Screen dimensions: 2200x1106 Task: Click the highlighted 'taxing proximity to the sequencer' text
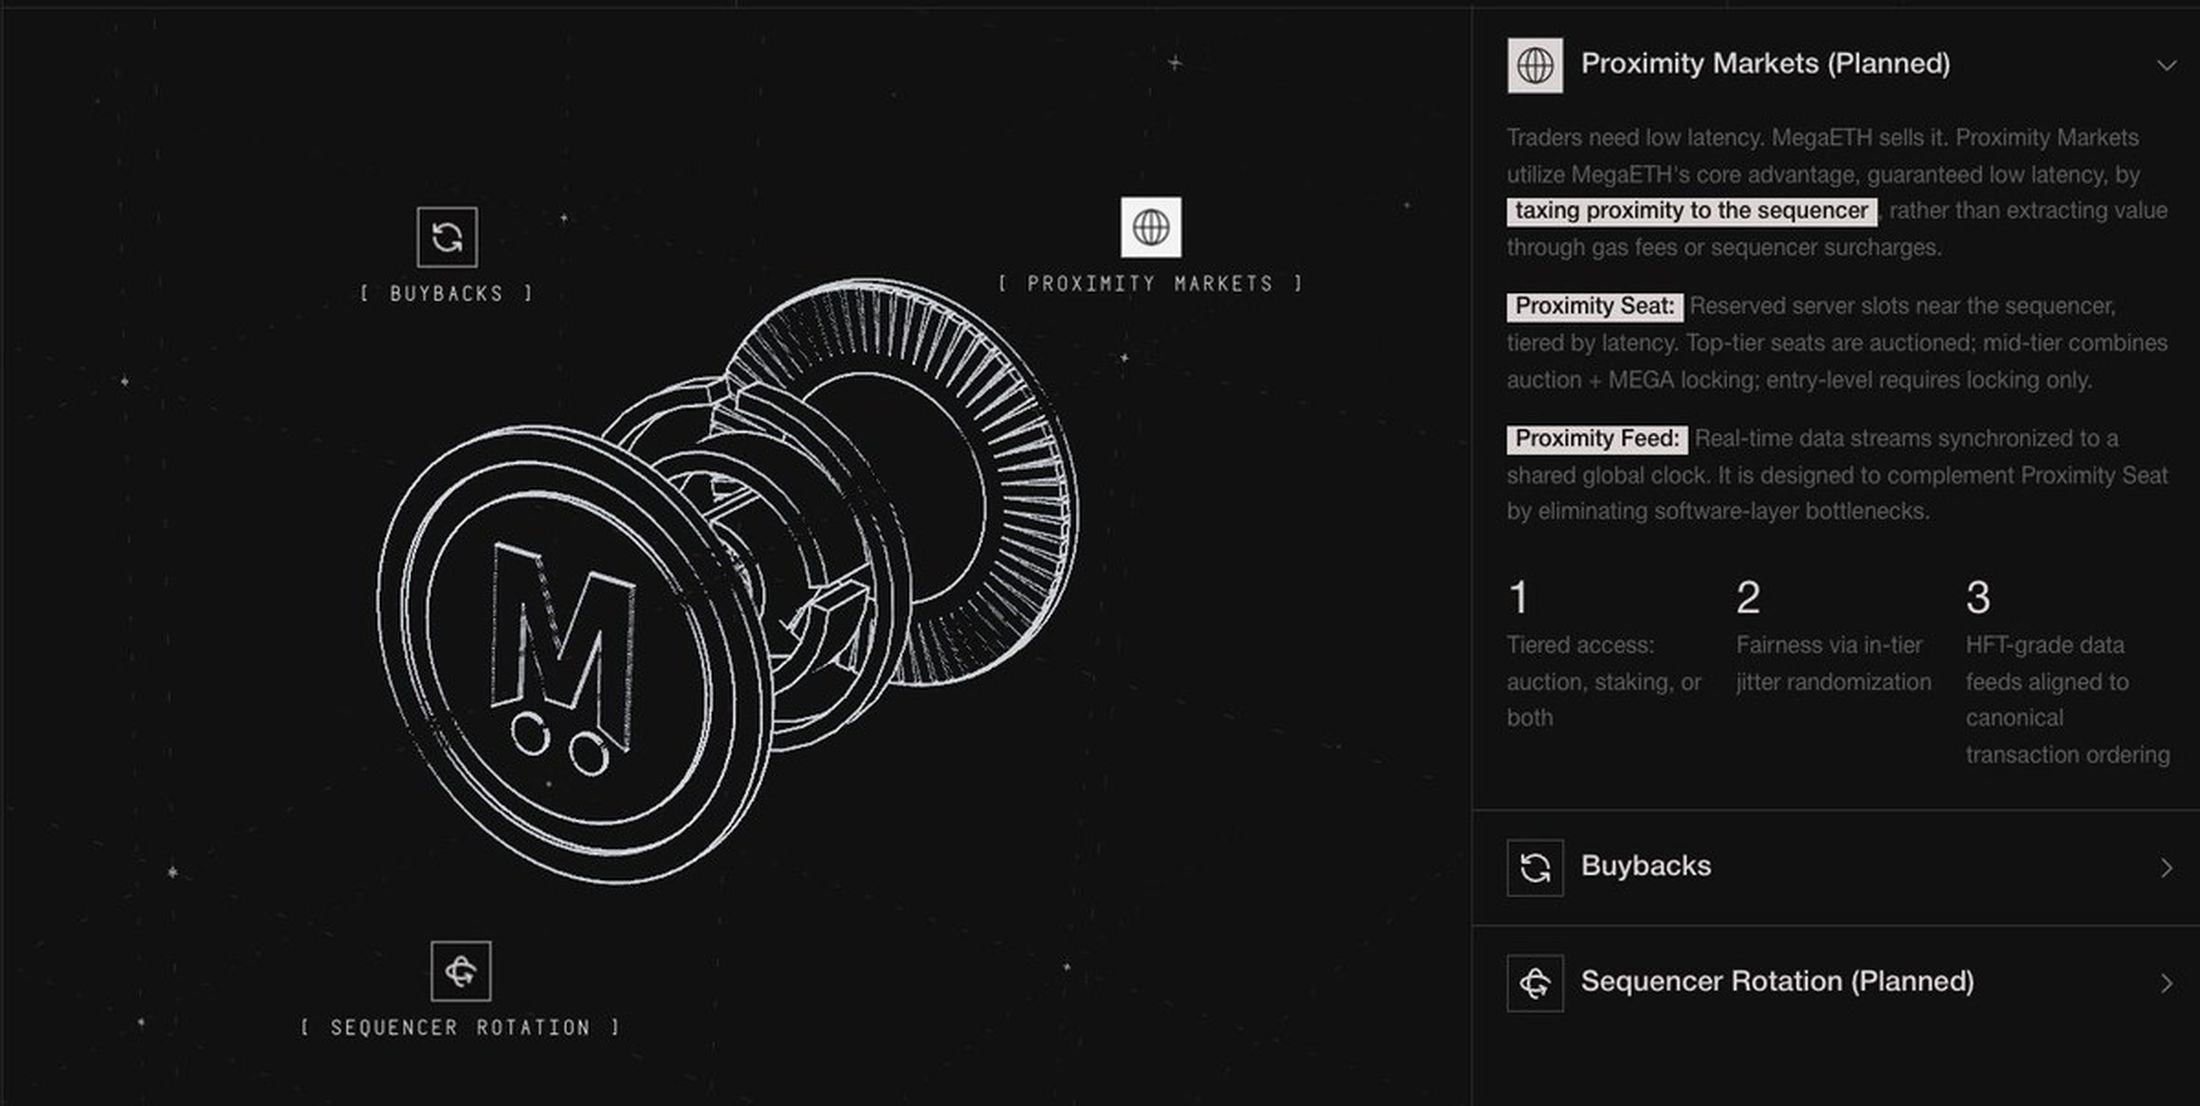click(x=1692, y=211)
